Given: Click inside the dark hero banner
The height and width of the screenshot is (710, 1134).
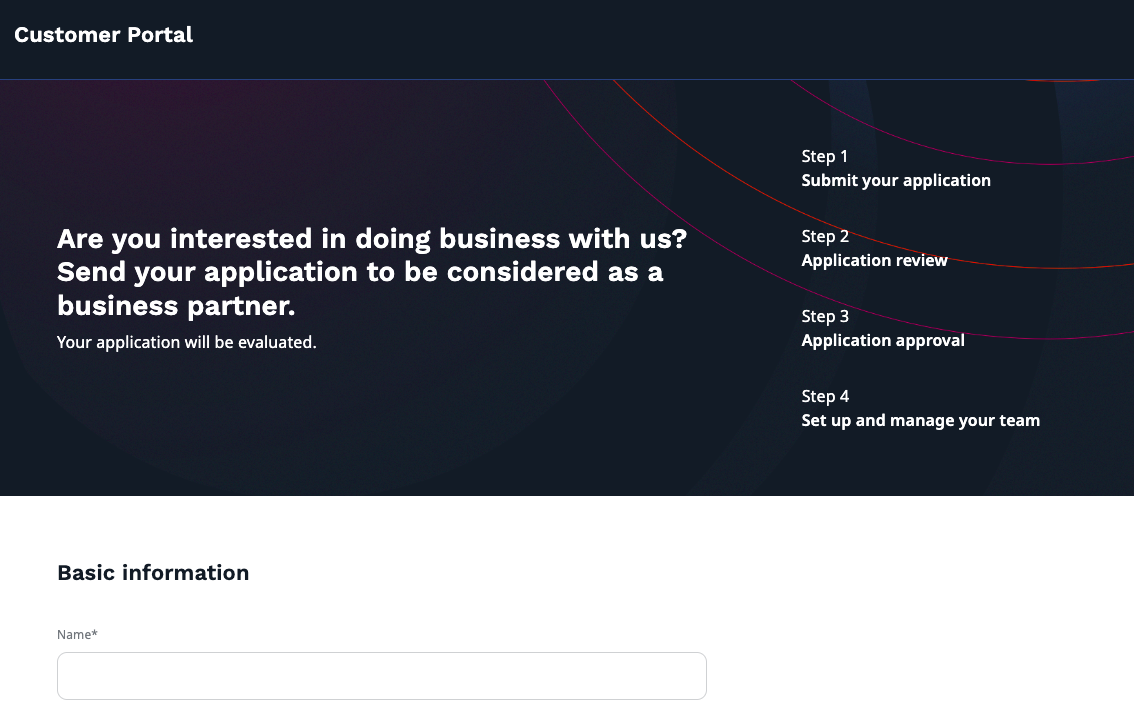Looking at the screenshot, I should [x=400, y=450].
